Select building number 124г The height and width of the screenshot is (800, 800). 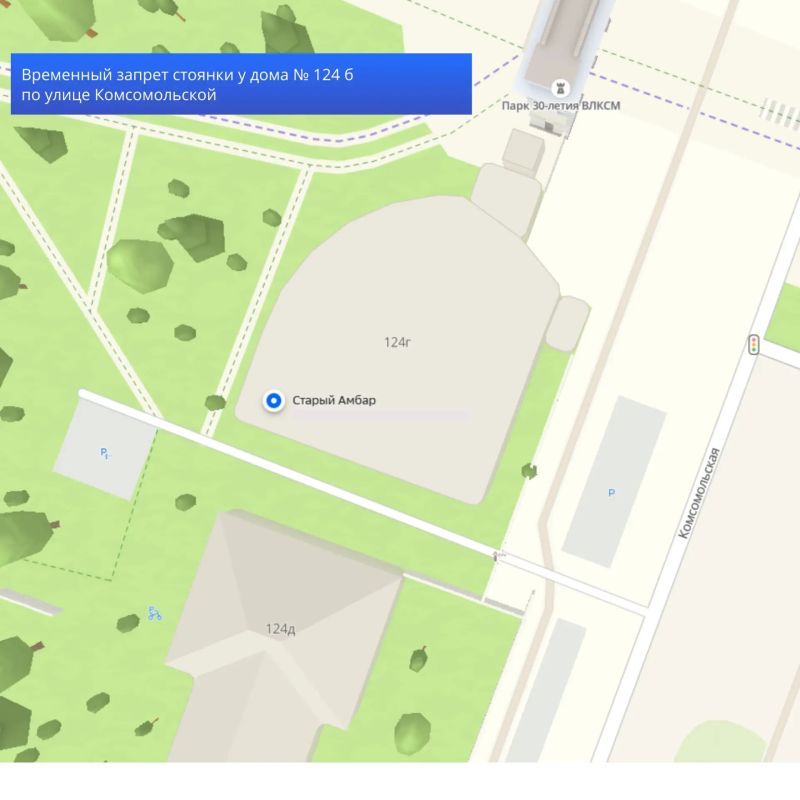[x=397, y=342]
